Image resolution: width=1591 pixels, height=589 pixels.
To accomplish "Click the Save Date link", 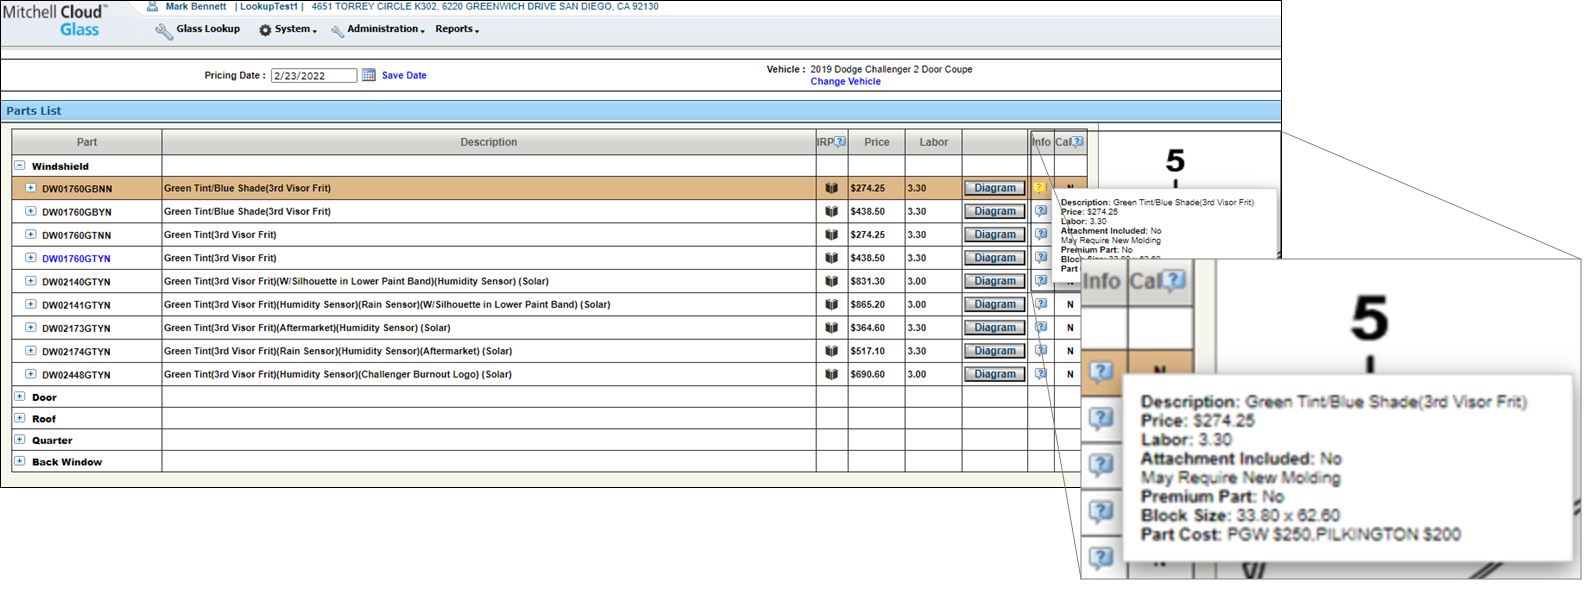I will (404, 75).
